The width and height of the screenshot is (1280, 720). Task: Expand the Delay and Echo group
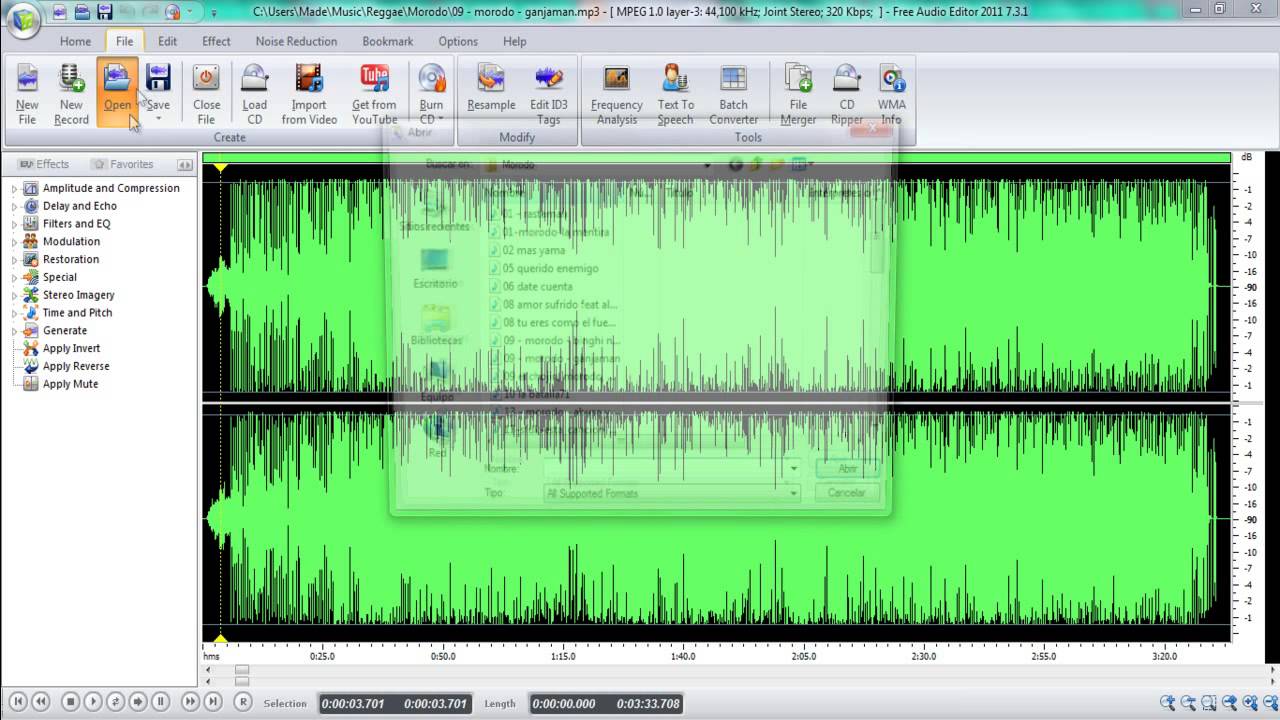15,206
